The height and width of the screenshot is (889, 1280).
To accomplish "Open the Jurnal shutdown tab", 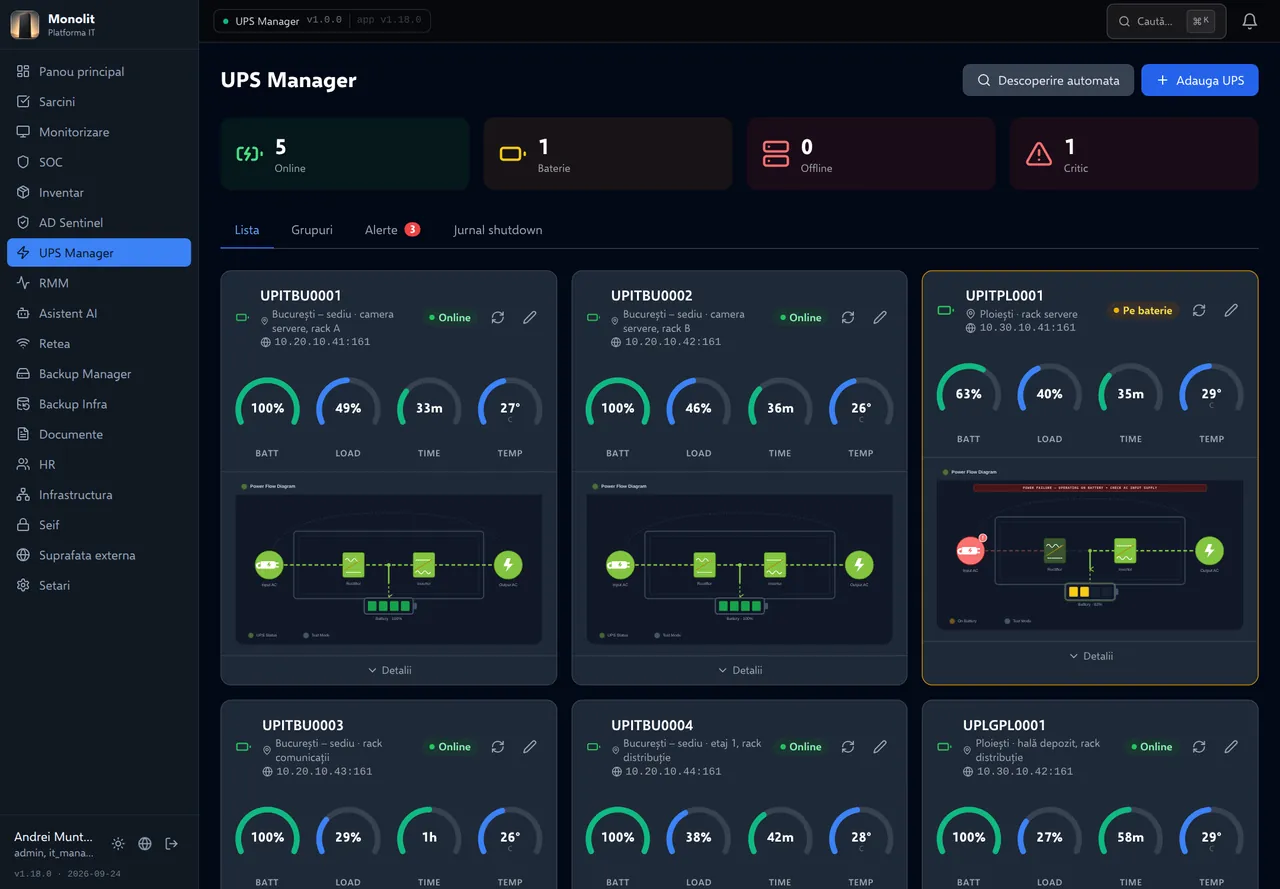I will [x=498, y=230].
